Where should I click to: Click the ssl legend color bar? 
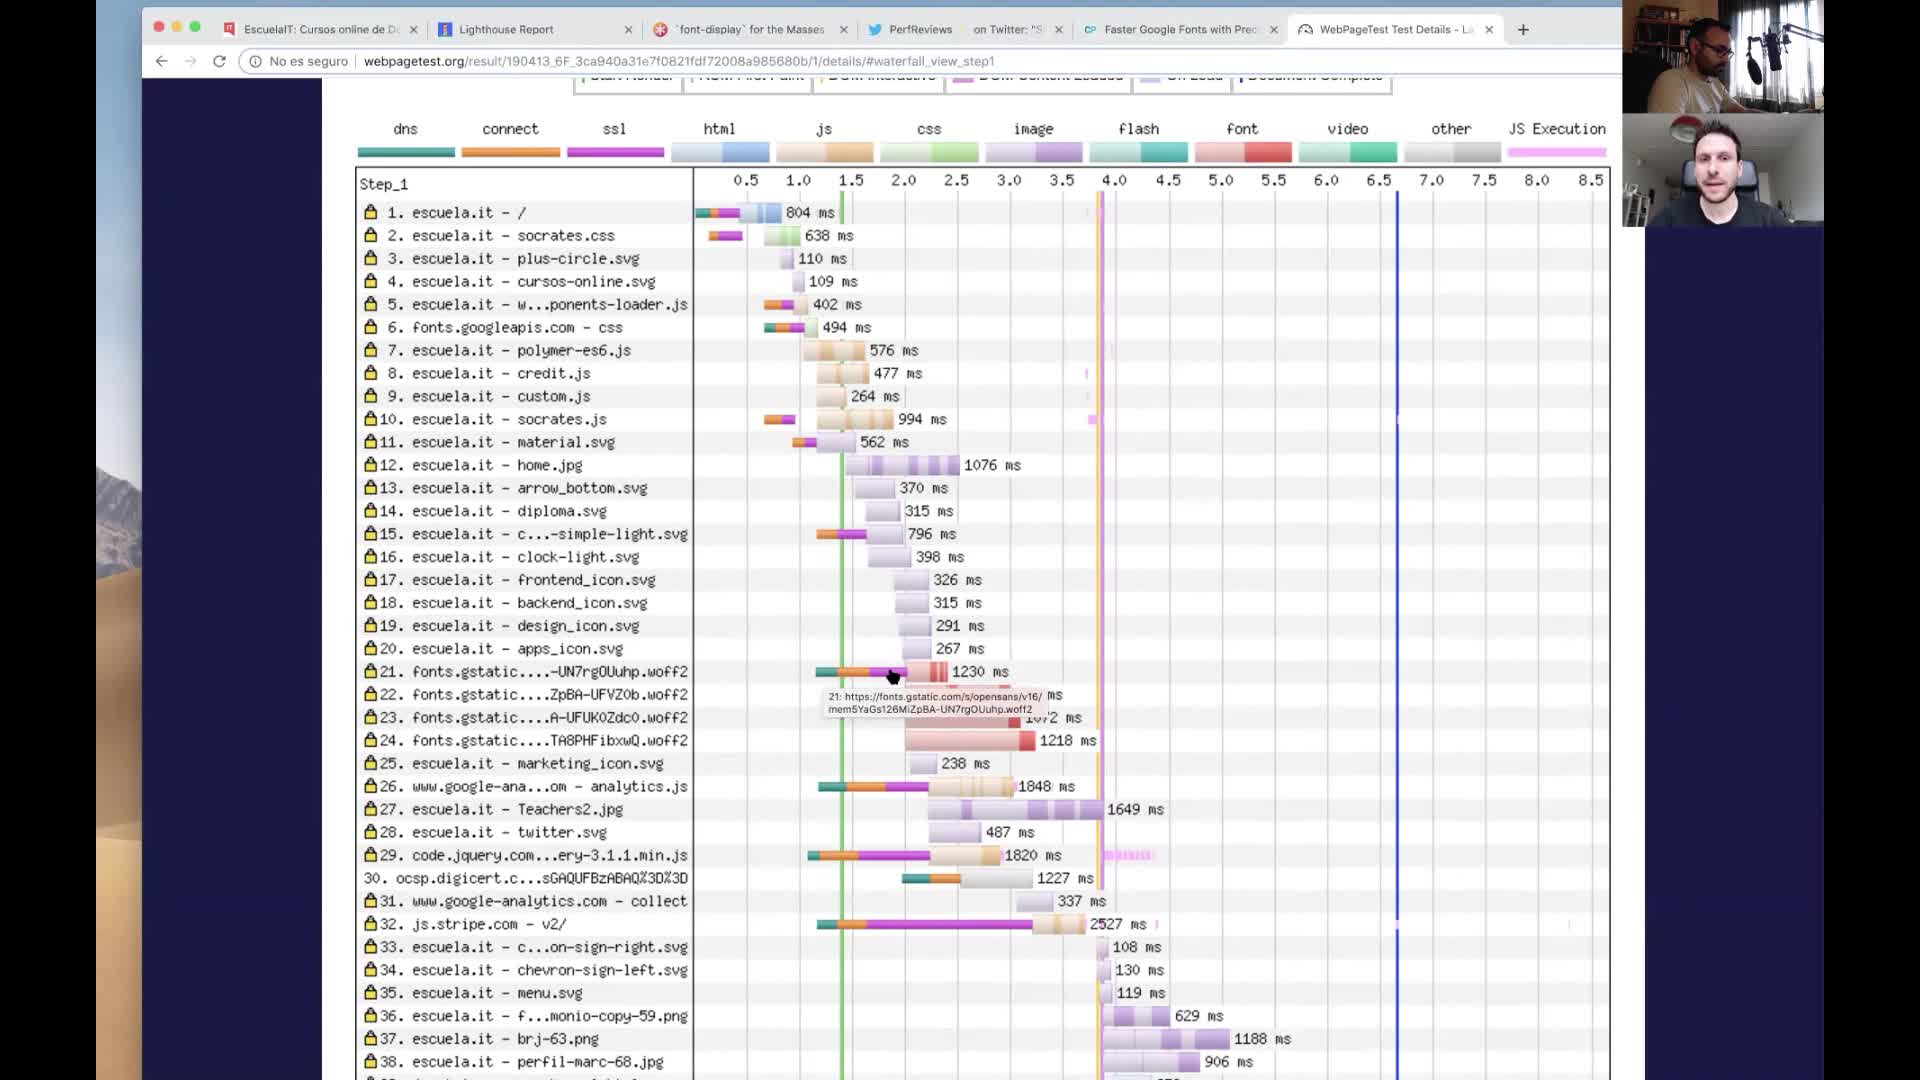click(615, 152)
